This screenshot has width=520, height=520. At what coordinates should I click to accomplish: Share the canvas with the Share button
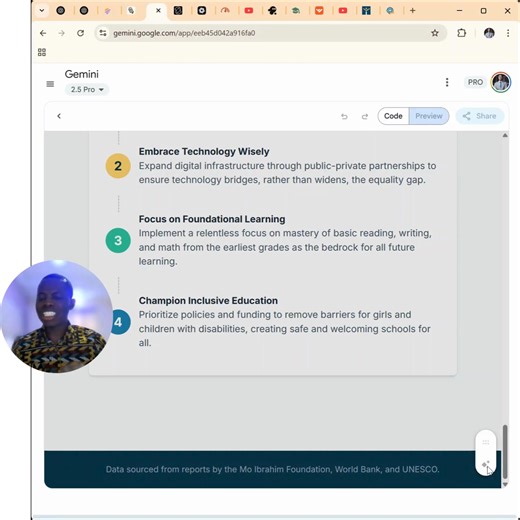point(480,116)
